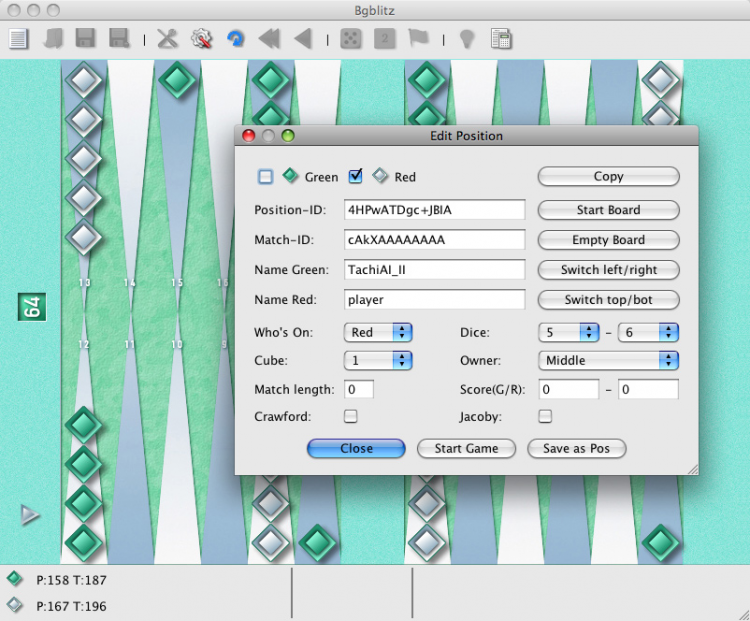Open the edit tools crossed-tools icon
This screenshot has width=750, height=621.
pyautogui.click(x=167, y=39)
